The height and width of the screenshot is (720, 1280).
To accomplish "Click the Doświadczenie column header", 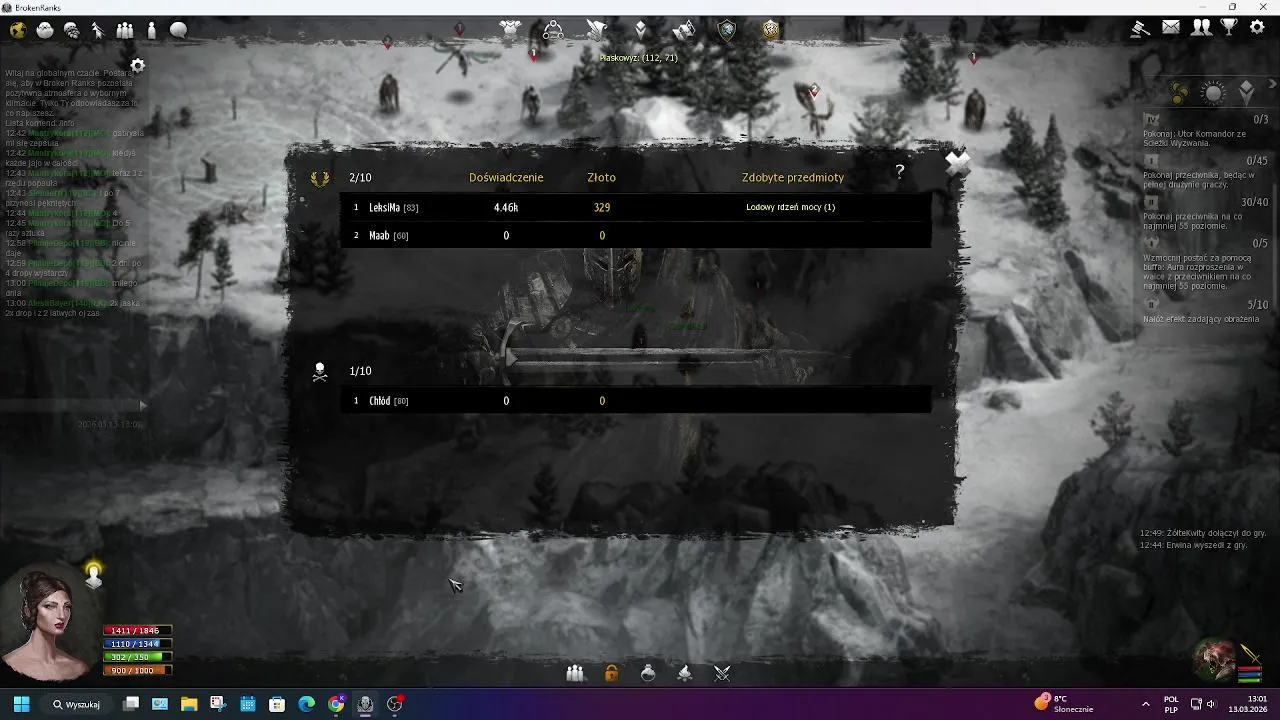I will pos(506,177).
